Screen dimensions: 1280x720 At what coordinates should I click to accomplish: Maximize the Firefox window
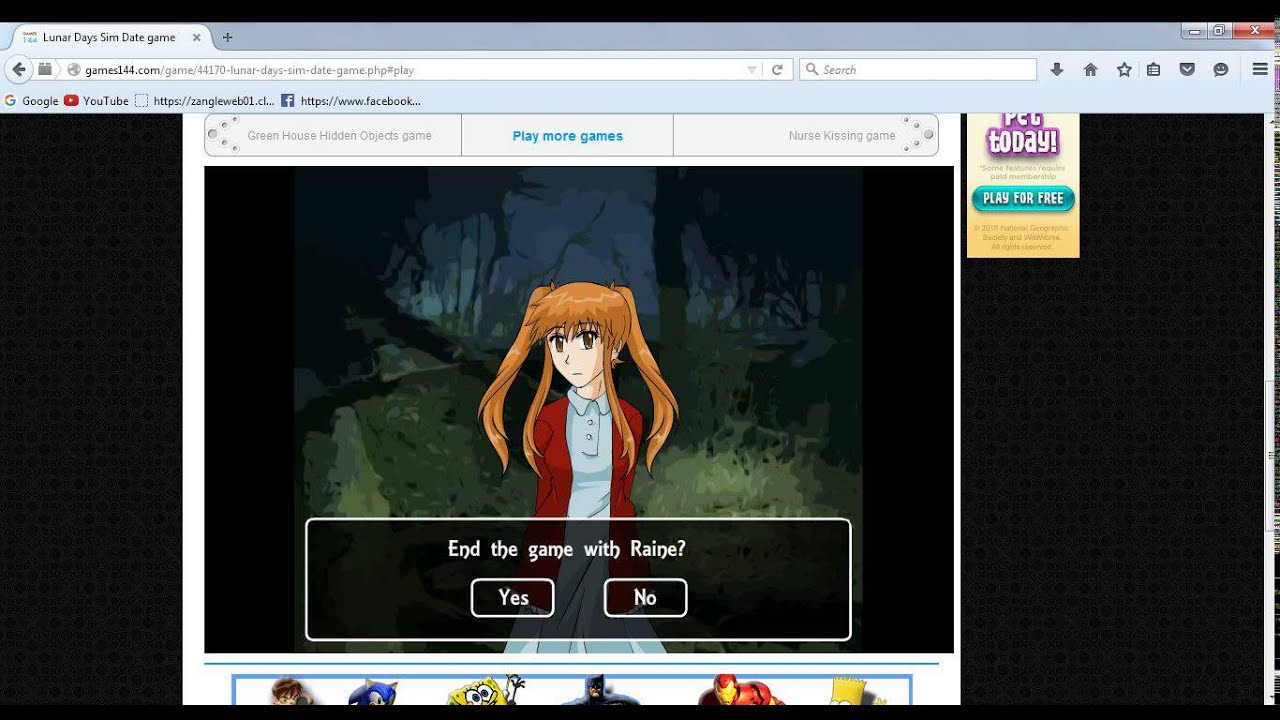click(1219, 32)
